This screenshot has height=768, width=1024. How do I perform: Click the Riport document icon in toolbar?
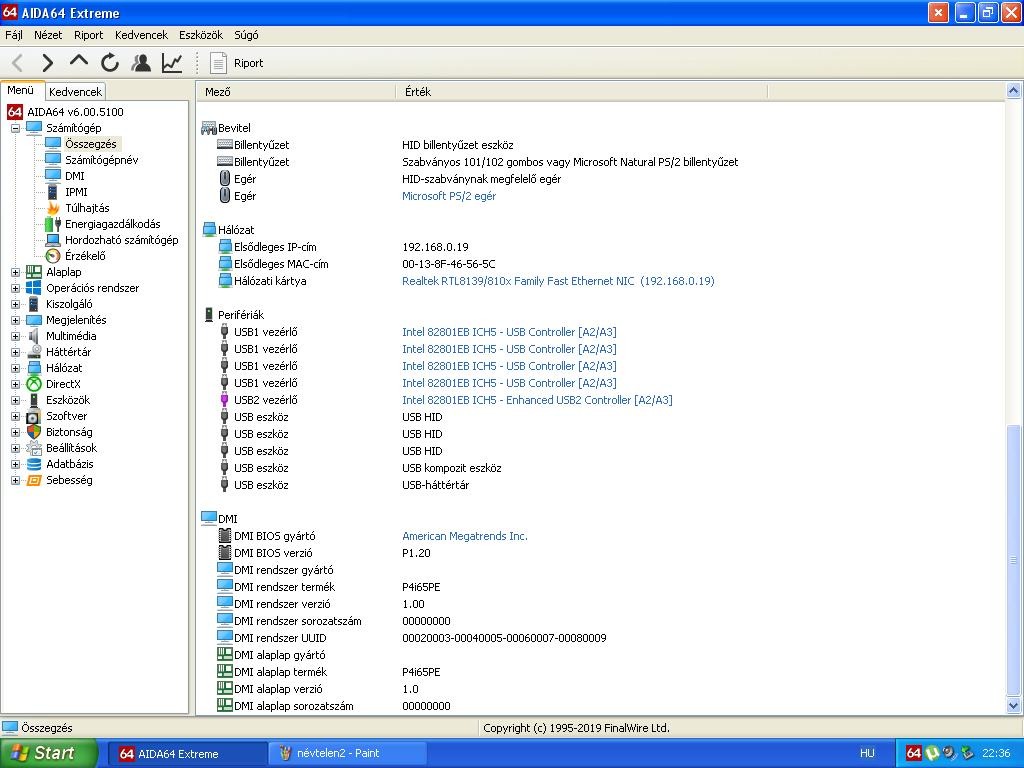[x=217, y=63]
